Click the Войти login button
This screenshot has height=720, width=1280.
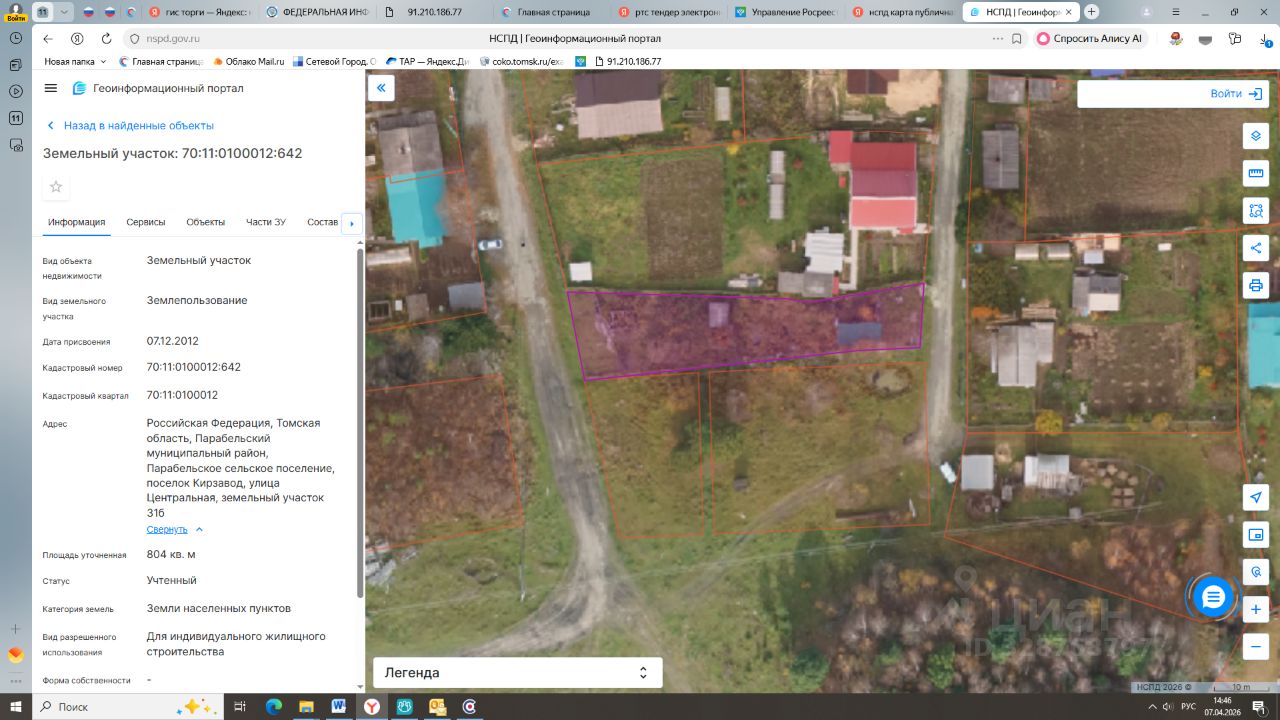click(1238, 93)
